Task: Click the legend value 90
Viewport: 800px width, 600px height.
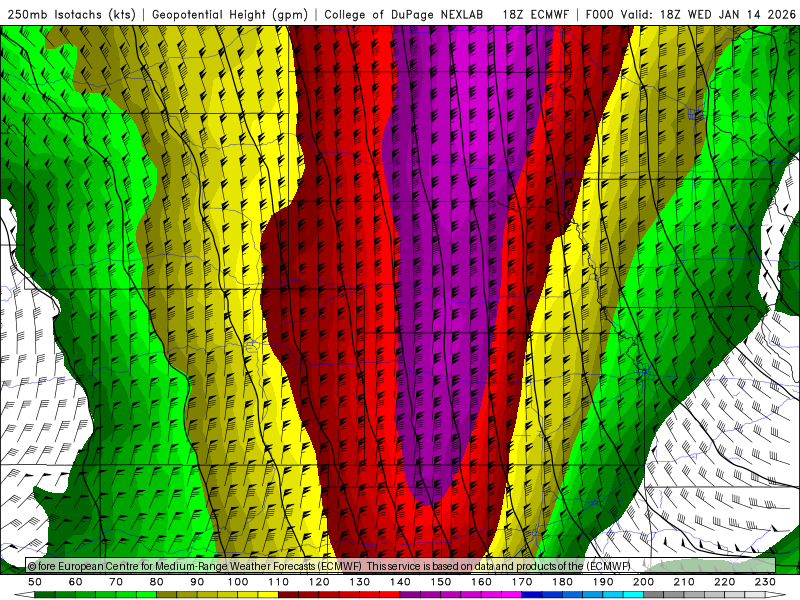Action: 197,582
